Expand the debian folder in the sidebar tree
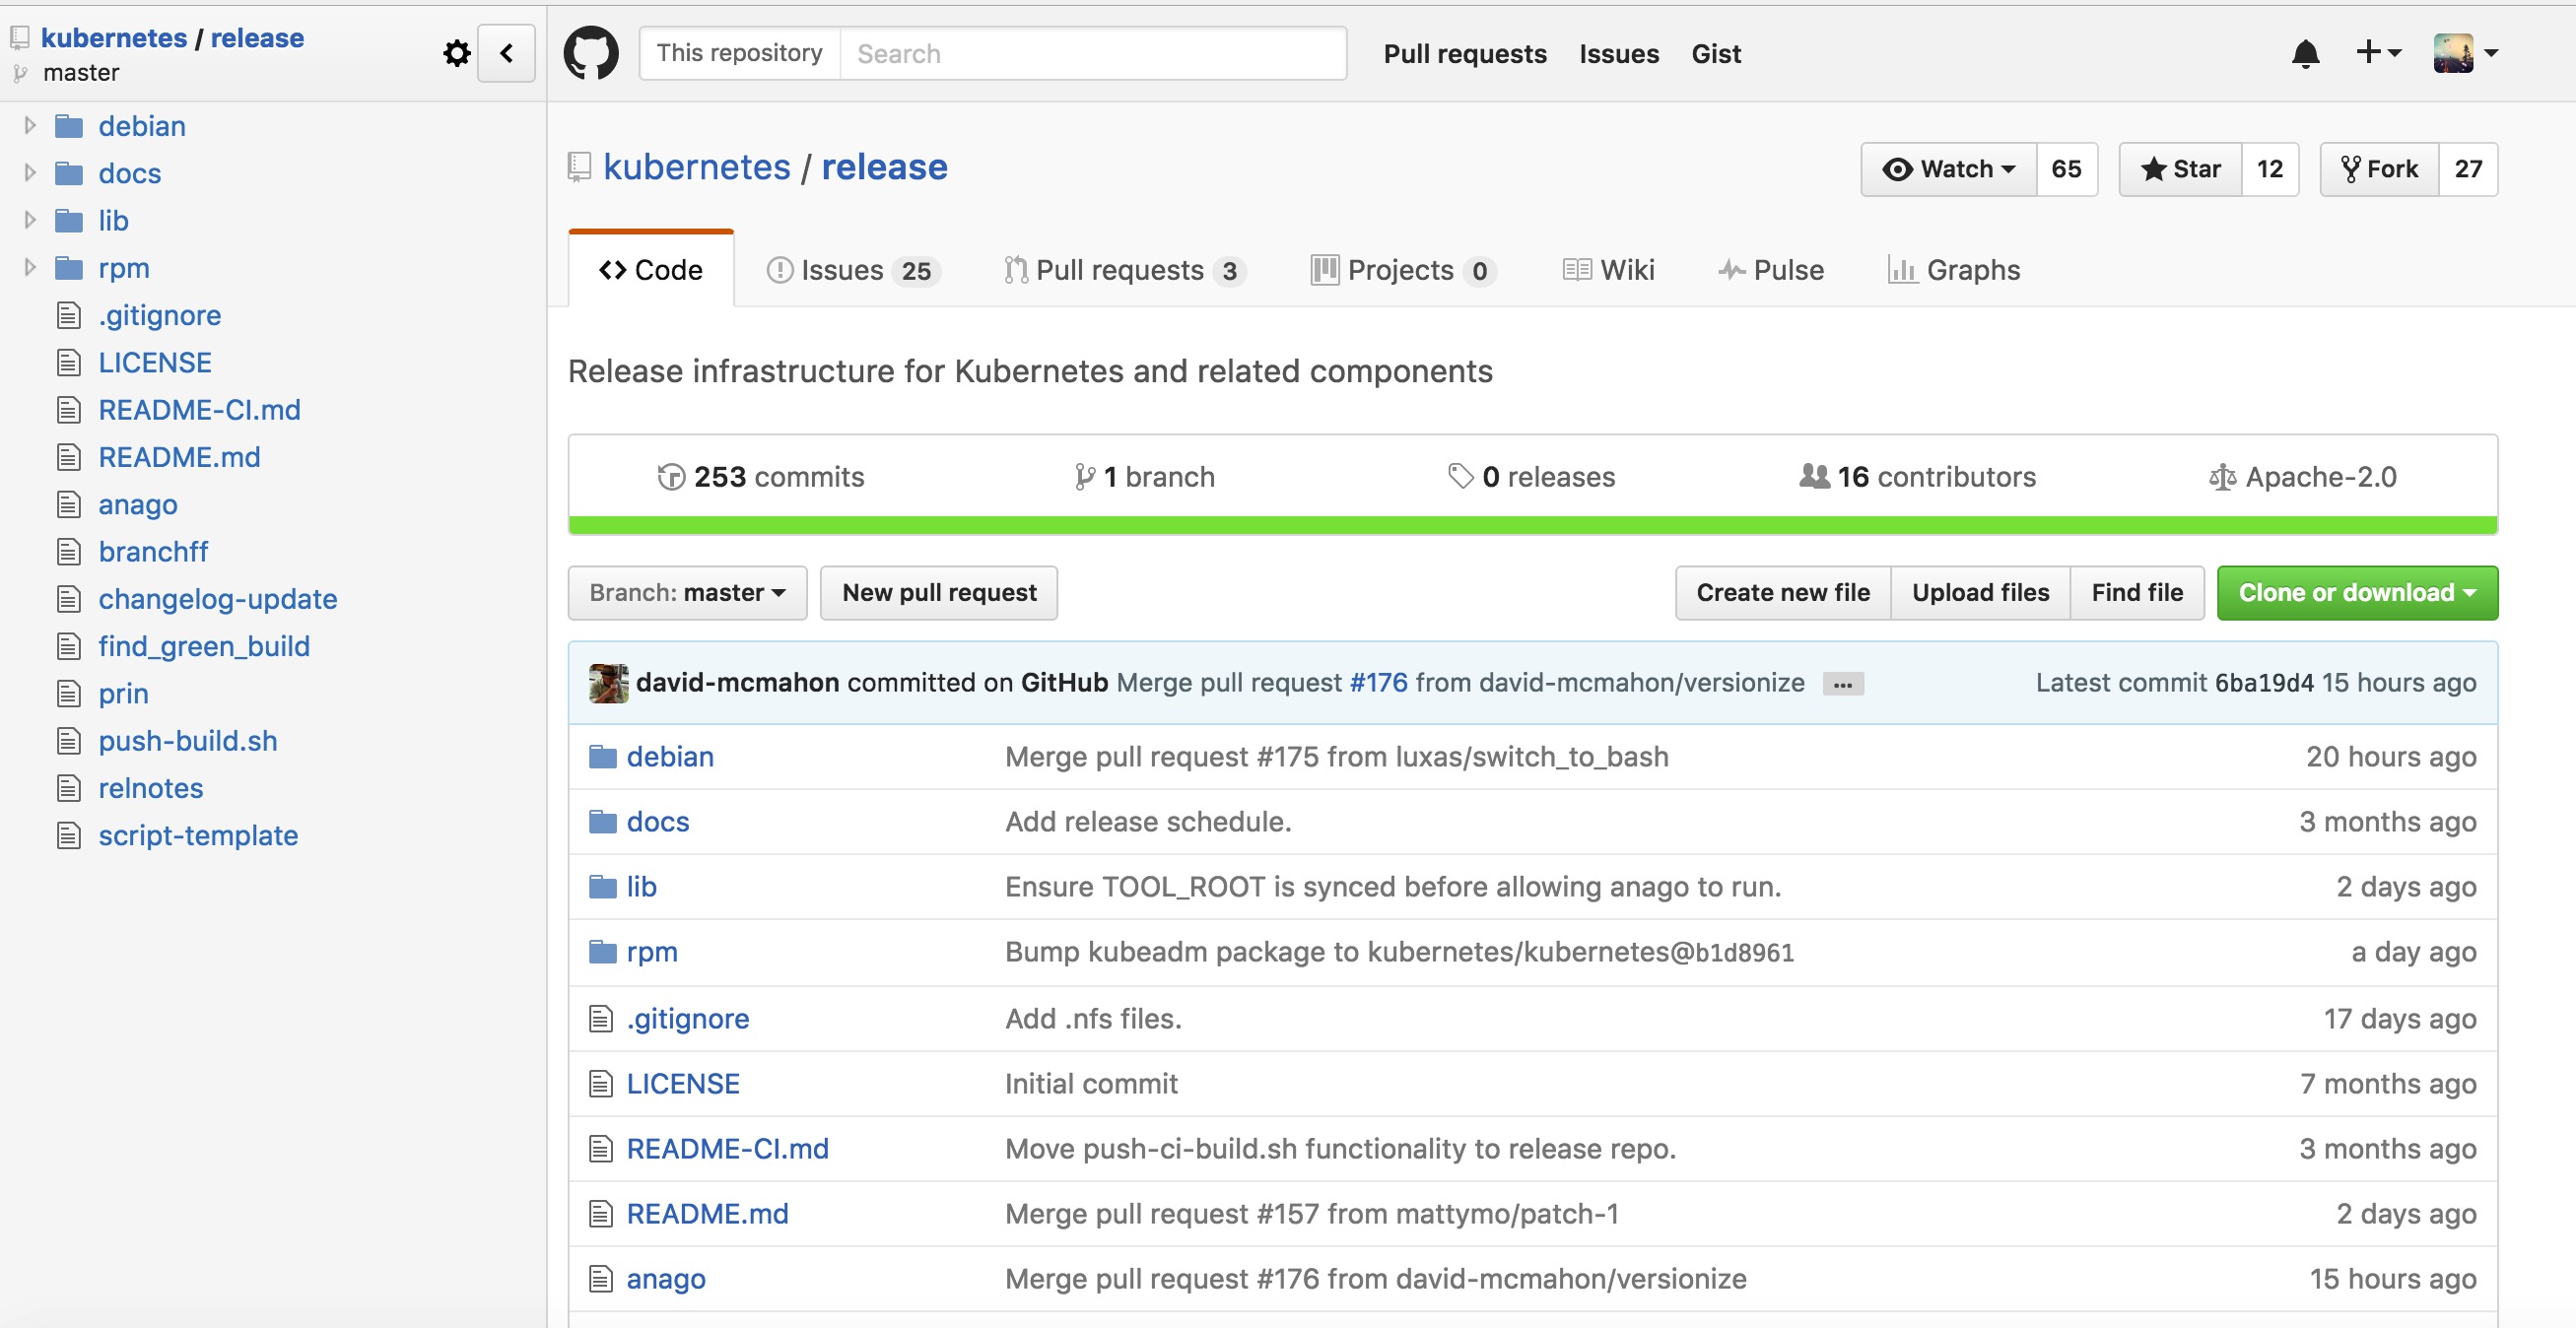Viewport: 2576px width, 1328px height. click(30, 125)
